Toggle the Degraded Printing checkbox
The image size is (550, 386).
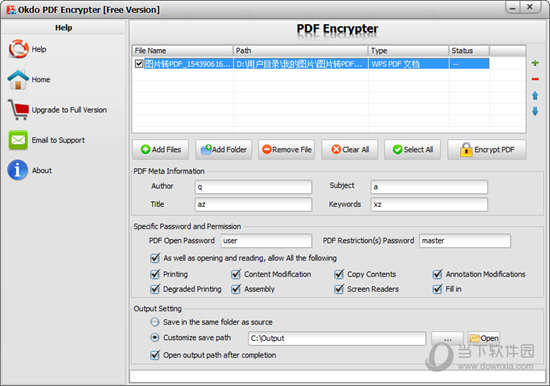point(155,289)
